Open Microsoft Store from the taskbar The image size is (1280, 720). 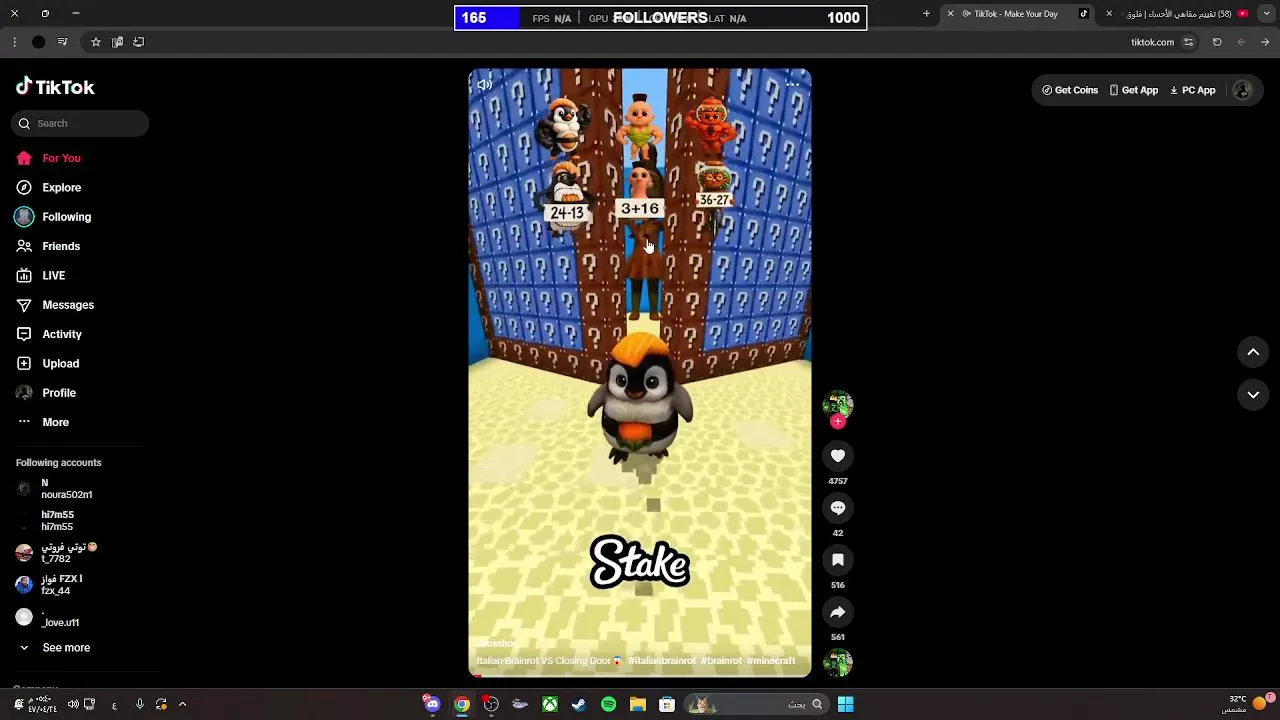[x=667, y=704]
